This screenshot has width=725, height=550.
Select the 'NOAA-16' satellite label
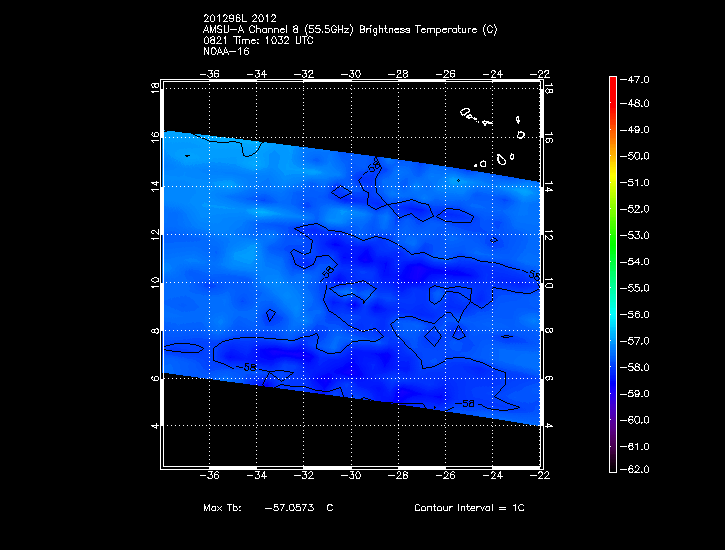click(226, 52)
